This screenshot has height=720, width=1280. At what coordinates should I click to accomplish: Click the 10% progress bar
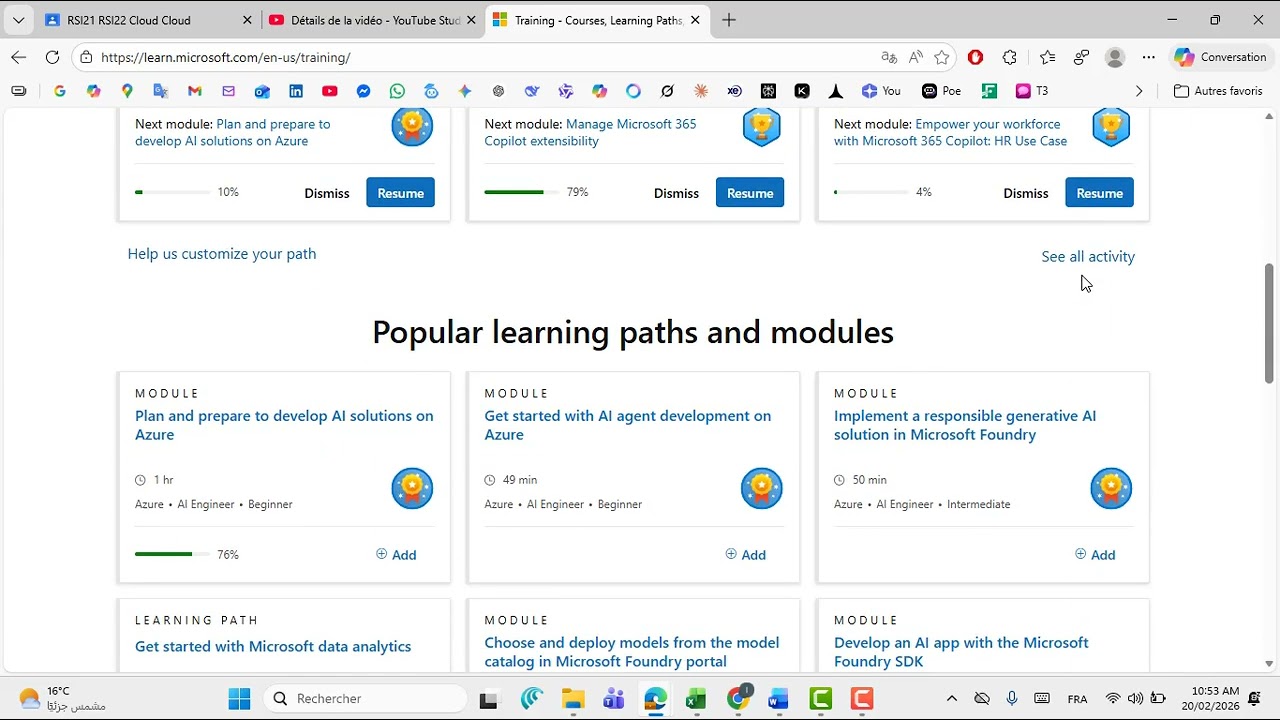click(x=173, y=192)
